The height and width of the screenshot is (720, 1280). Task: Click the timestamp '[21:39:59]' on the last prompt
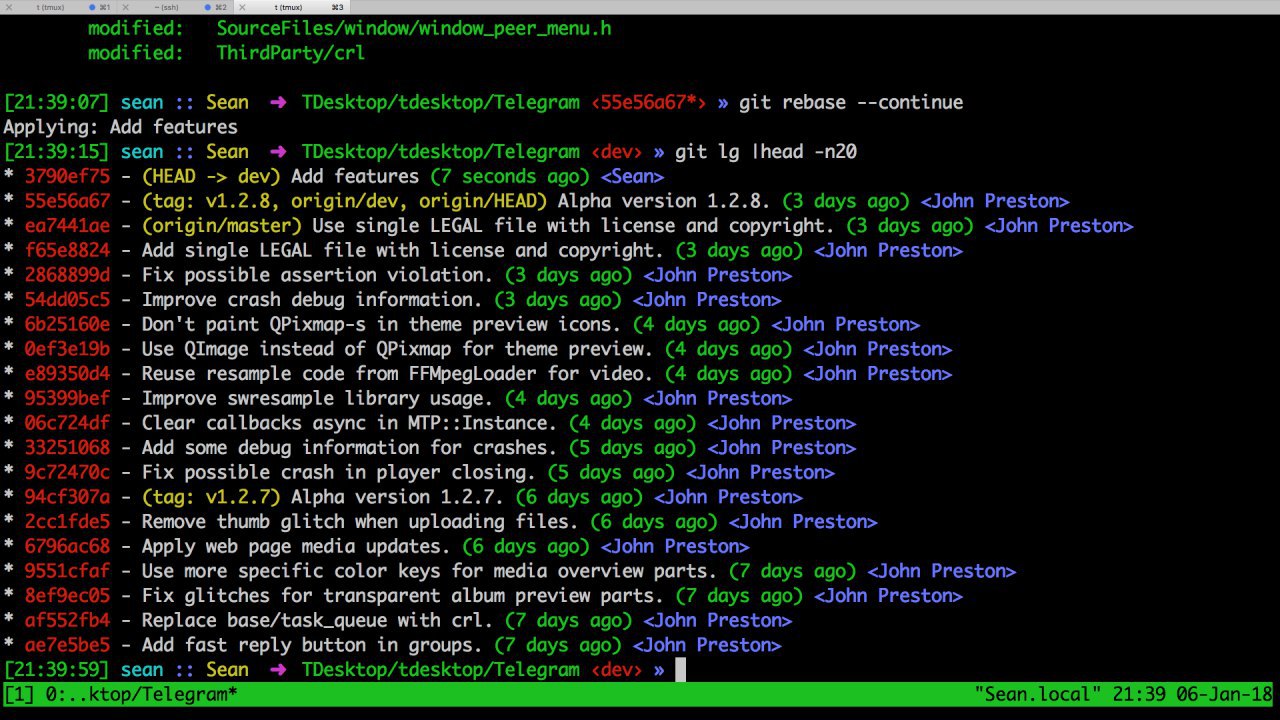tap(56, 670)
